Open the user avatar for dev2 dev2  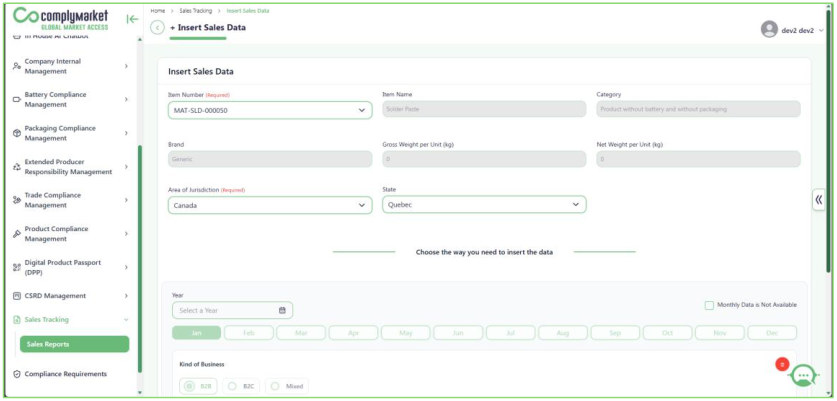[769, 29]
